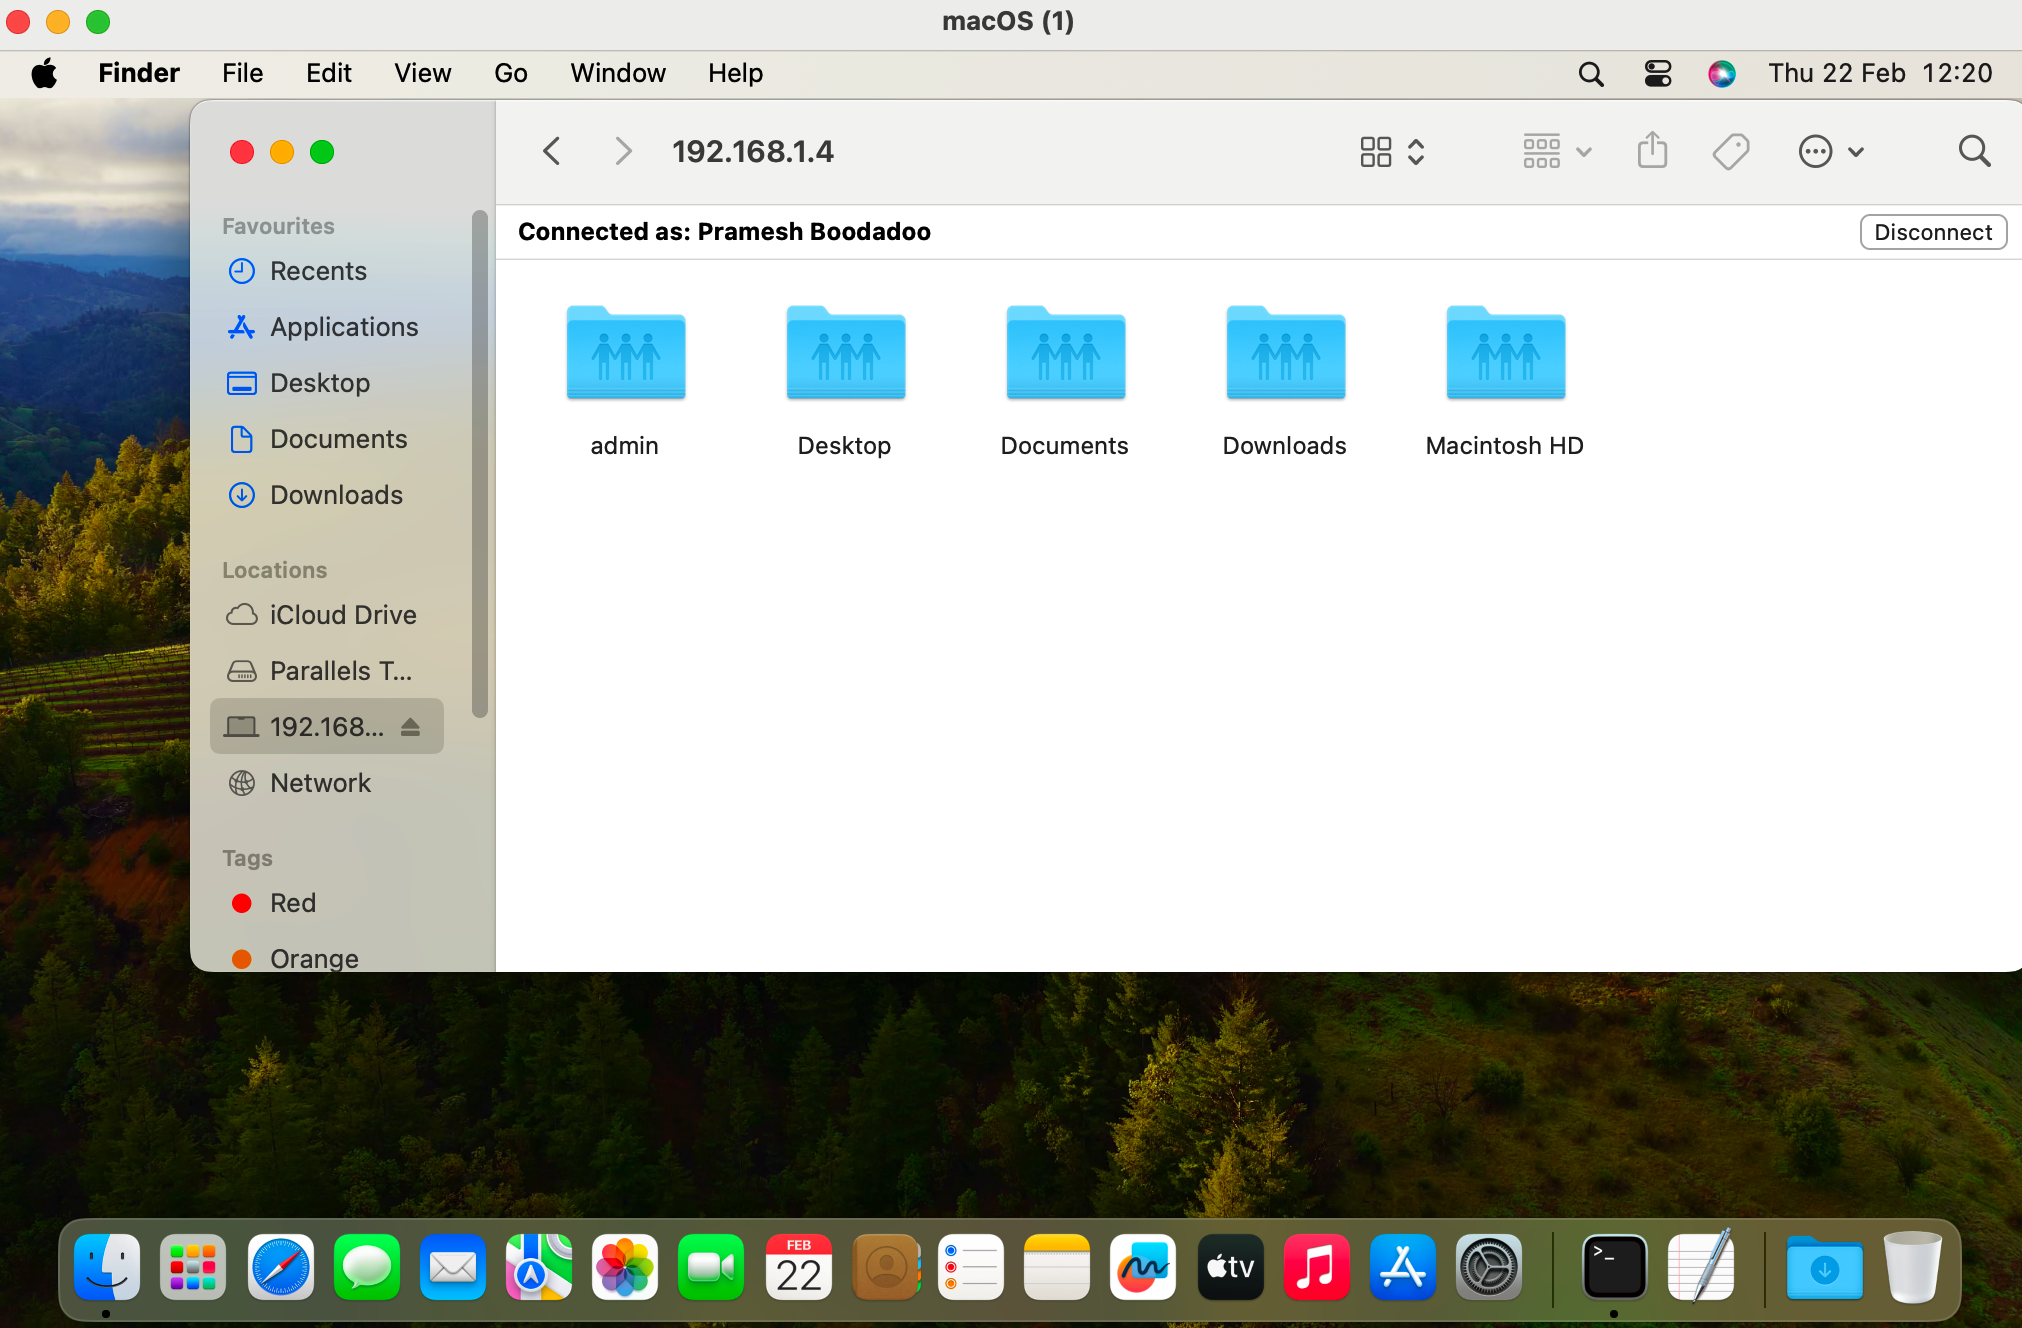Open the Macintosh HD shared folder
2022x1328 pixels.
coord(1505,382)
